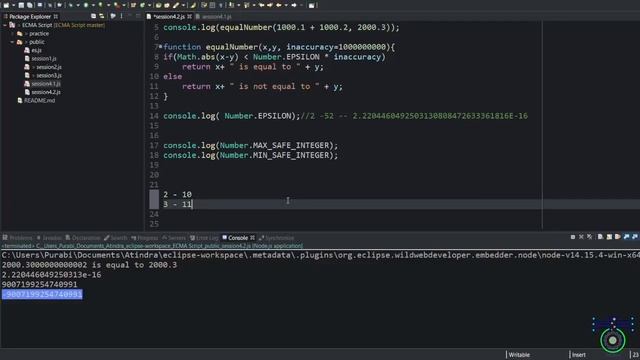The width and height of the screenshot is (640, 360).
Task: Select session2.js in Package Explorer
Action: pos(49,67)
